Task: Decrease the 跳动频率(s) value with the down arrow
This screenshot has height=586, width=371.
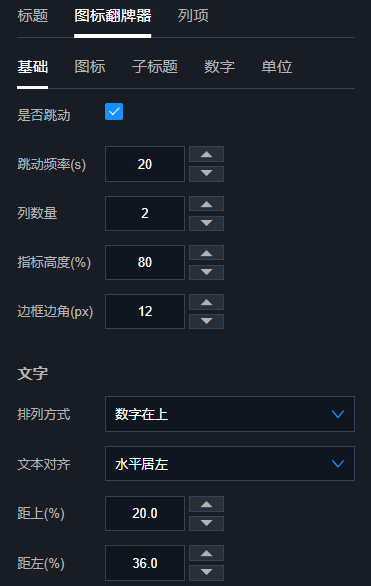Action: click(x=206, y=174)
